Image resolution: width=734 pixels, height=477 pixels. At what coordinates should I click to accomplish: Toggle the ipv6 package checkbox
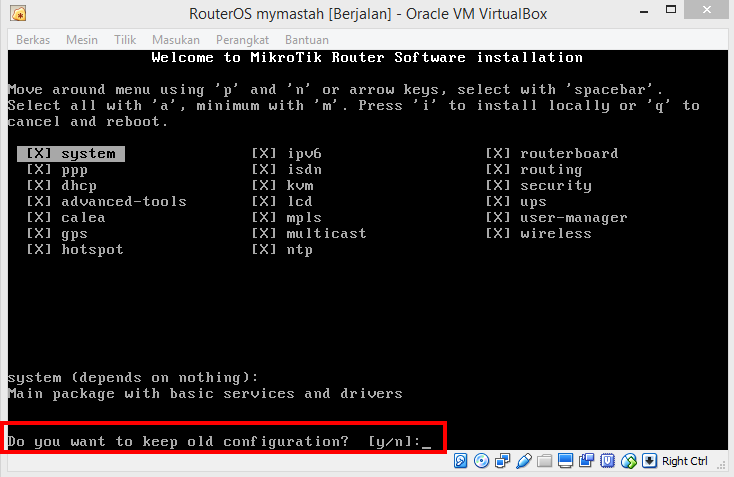pyautogui.click(x=264, y=154)
